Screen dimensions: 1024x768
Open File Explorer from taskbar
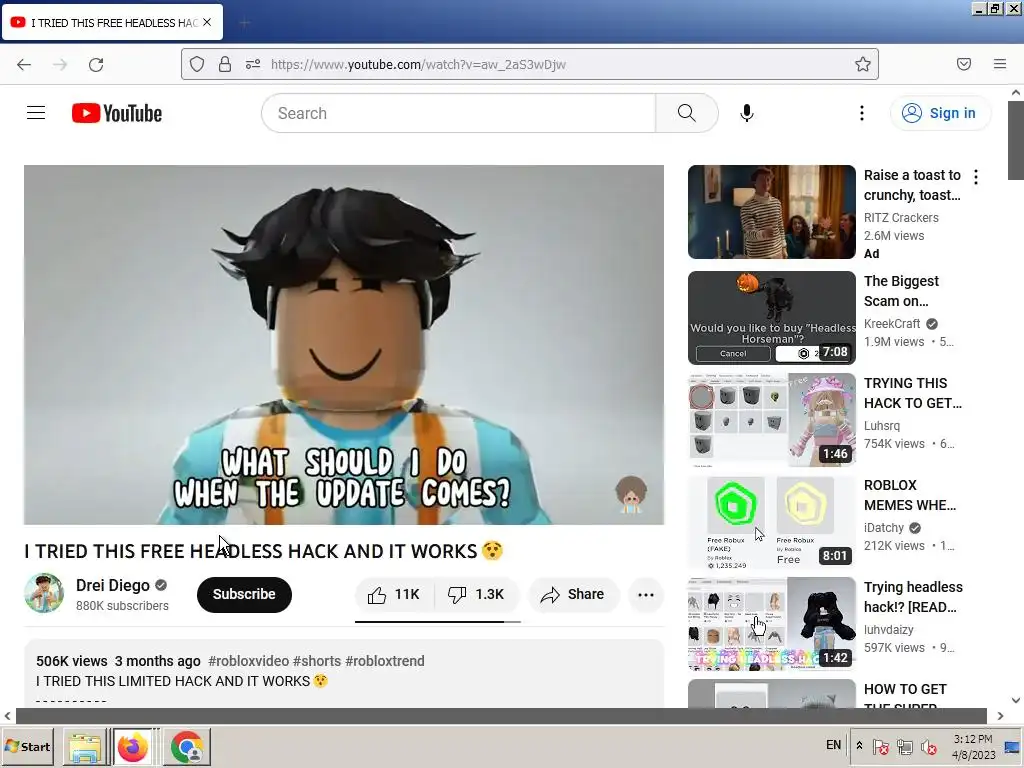(x=85, y=747)
